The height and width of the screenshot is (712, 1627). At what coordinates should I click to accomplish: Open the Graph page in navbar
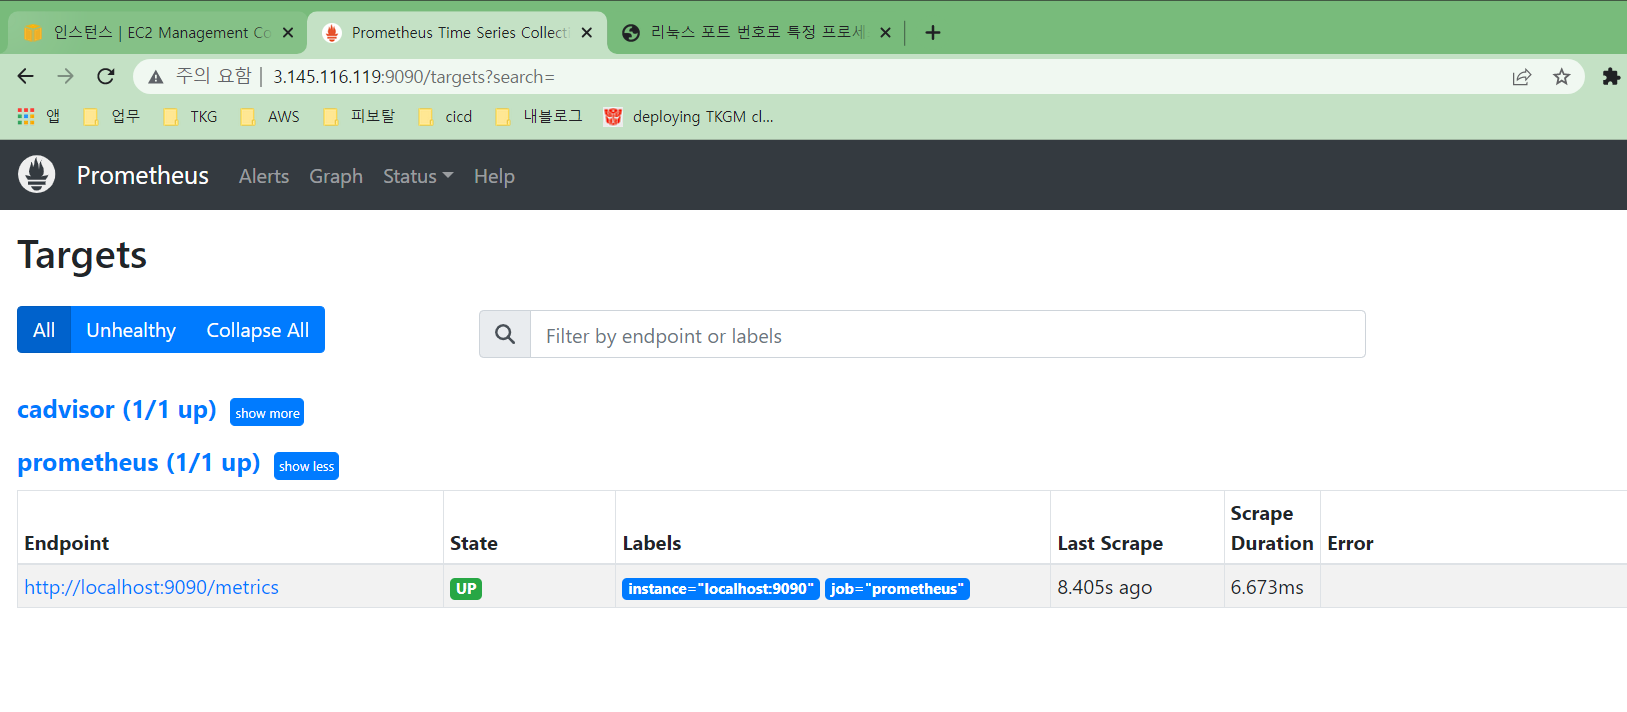click(336, 176)
